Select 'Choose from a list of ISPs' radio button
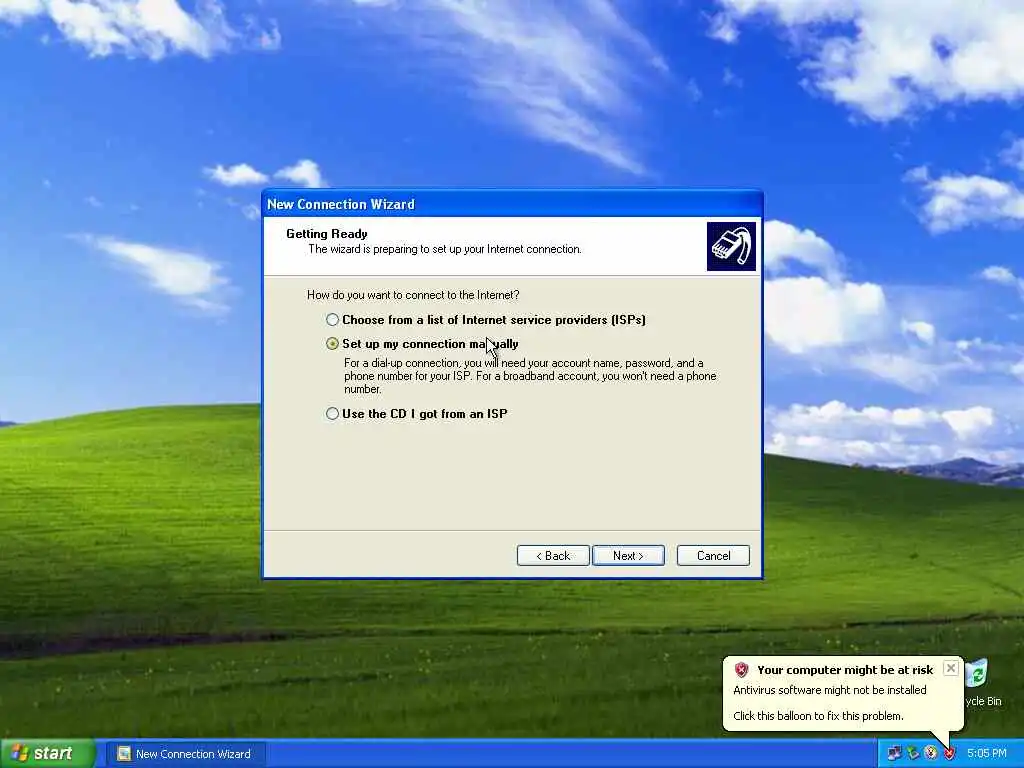 click(x=332, y=320)
